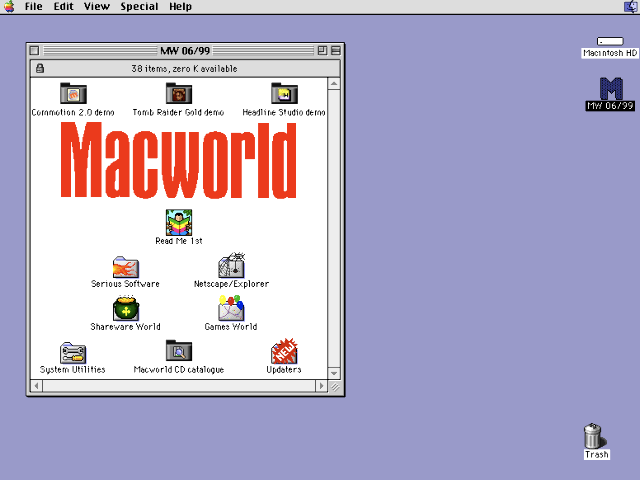Click the MW 06/99 window close box
The width and height of the screenshot is (640, 480).
[x=34, y=51]
